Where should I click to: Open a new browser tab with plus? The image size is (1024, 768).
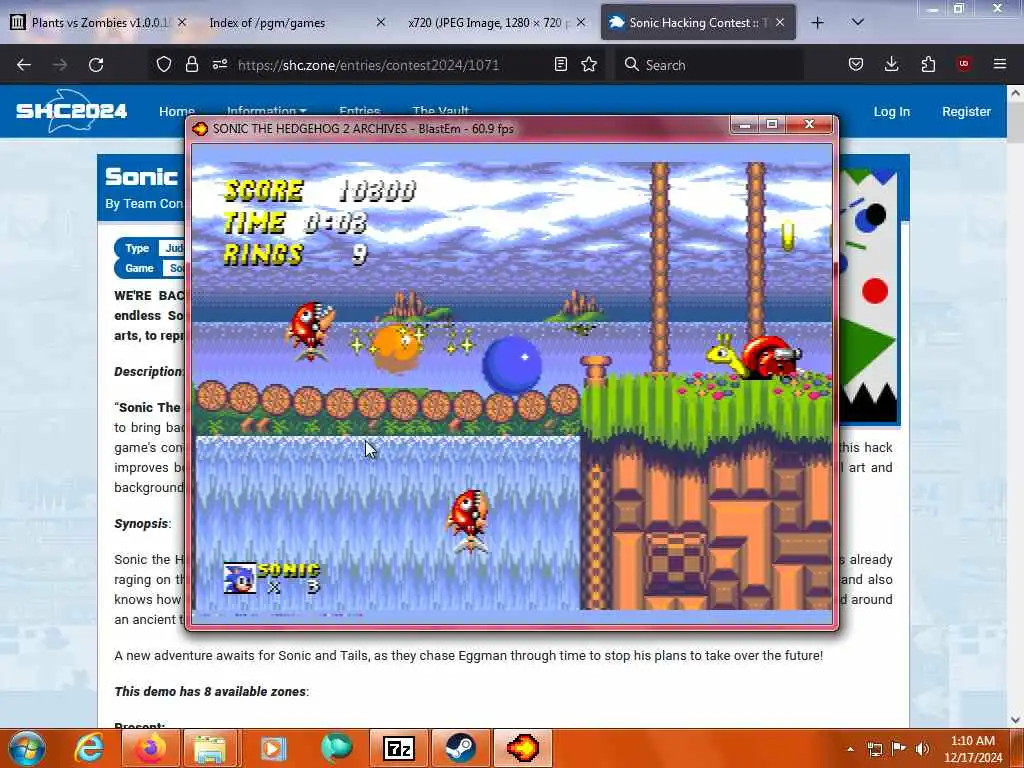tap(817, 23)
